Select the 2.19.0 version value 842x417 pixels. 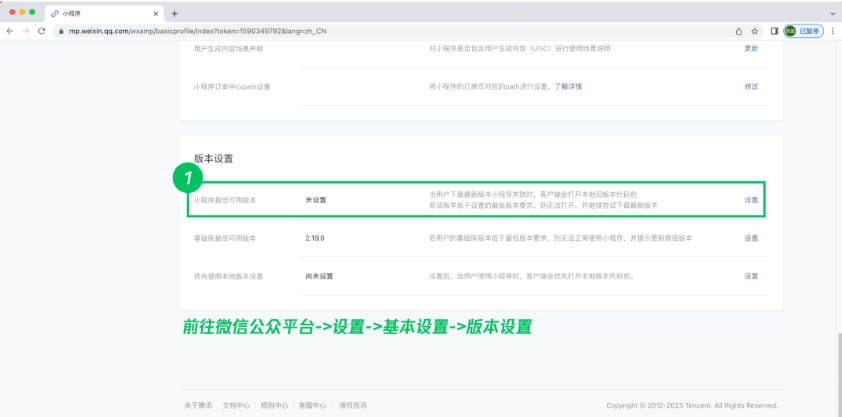tap(315, 238)
